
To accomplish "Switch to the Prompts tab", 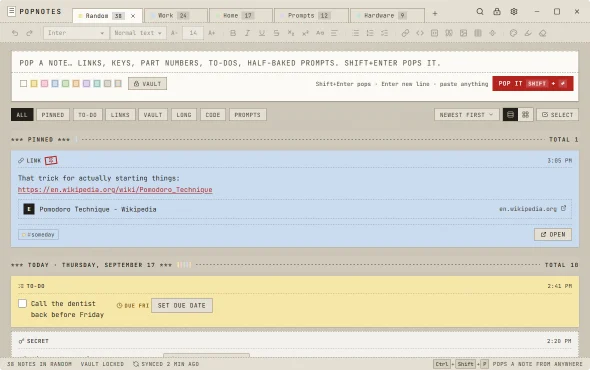I will pyautogui.click(x=312, y=15).
